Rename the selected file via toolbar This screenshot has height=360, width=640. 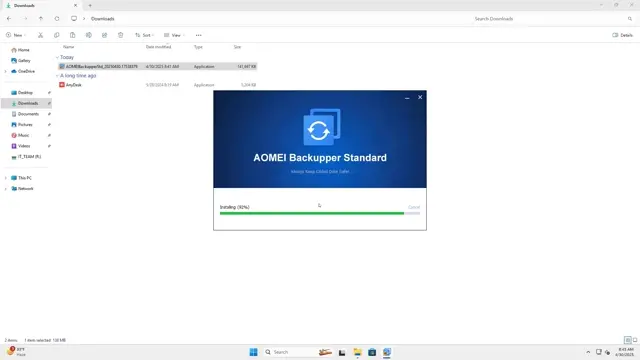pyautogui.click(x=89, y=35)
